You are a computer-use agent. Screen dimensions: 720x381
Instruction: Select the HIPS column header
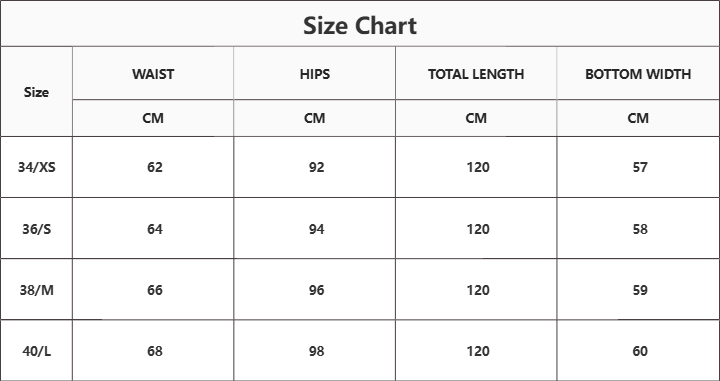coord(315,74)
